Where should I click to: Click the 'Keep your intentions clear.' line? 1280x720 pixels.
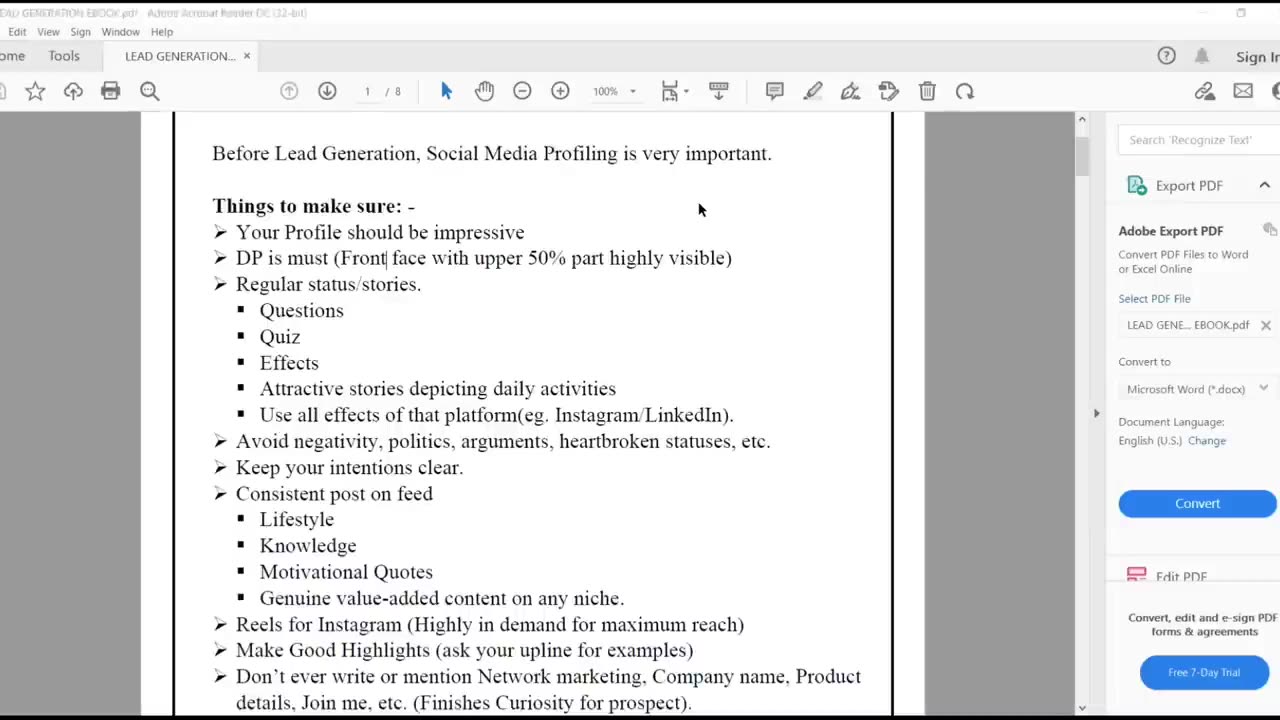[x=349, y=468]
